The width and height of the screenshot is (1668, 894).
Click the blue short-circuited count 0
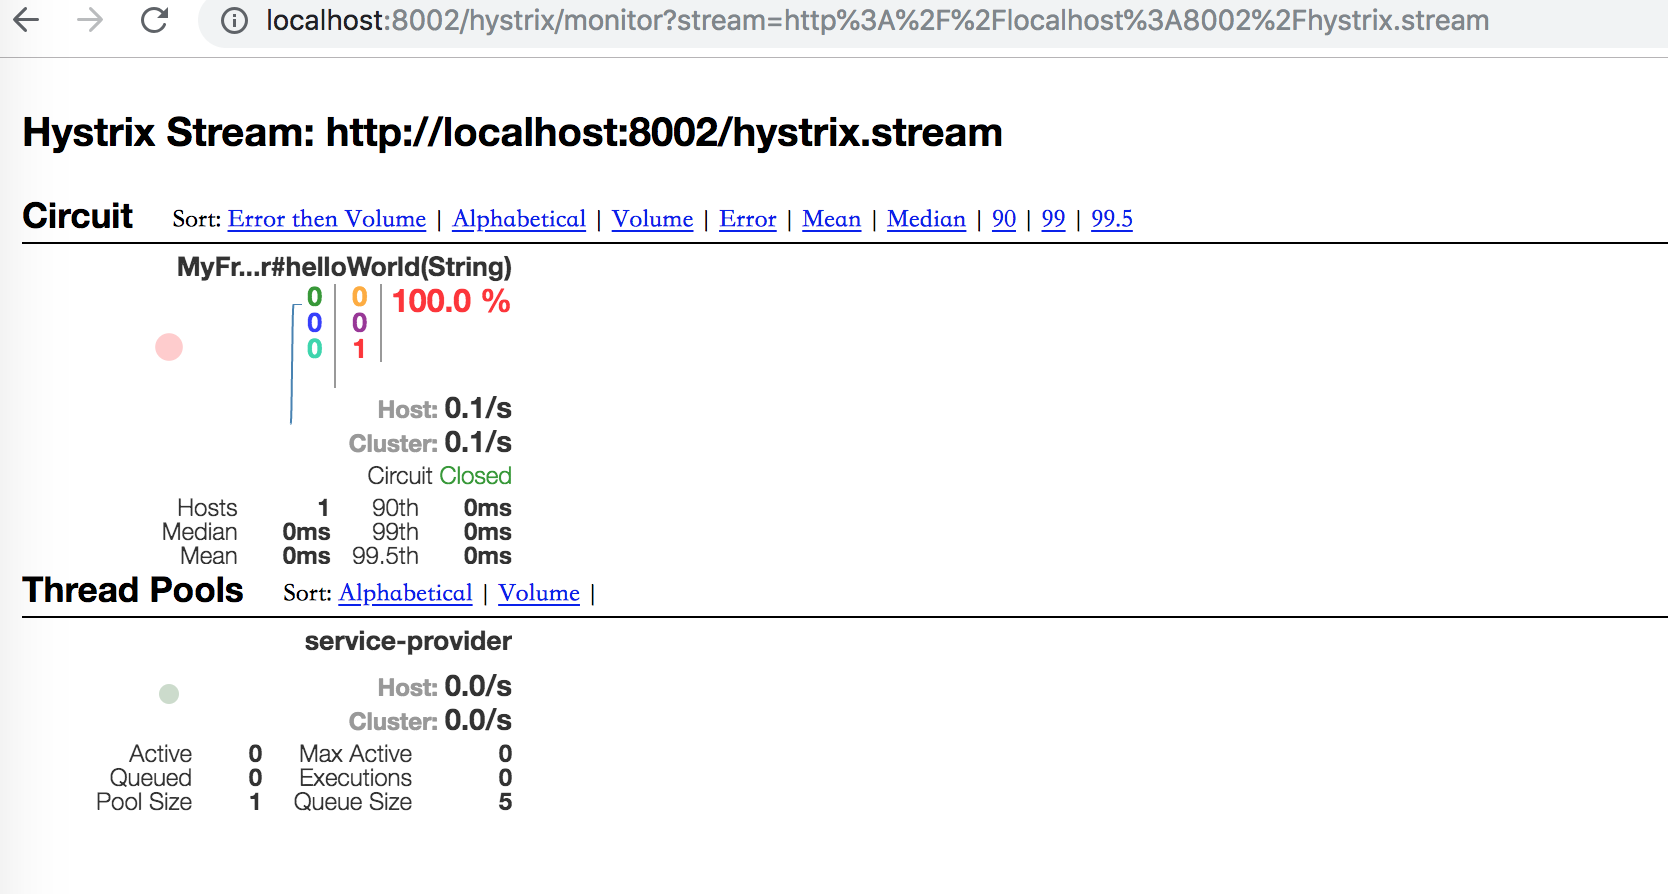coord(315,323)
